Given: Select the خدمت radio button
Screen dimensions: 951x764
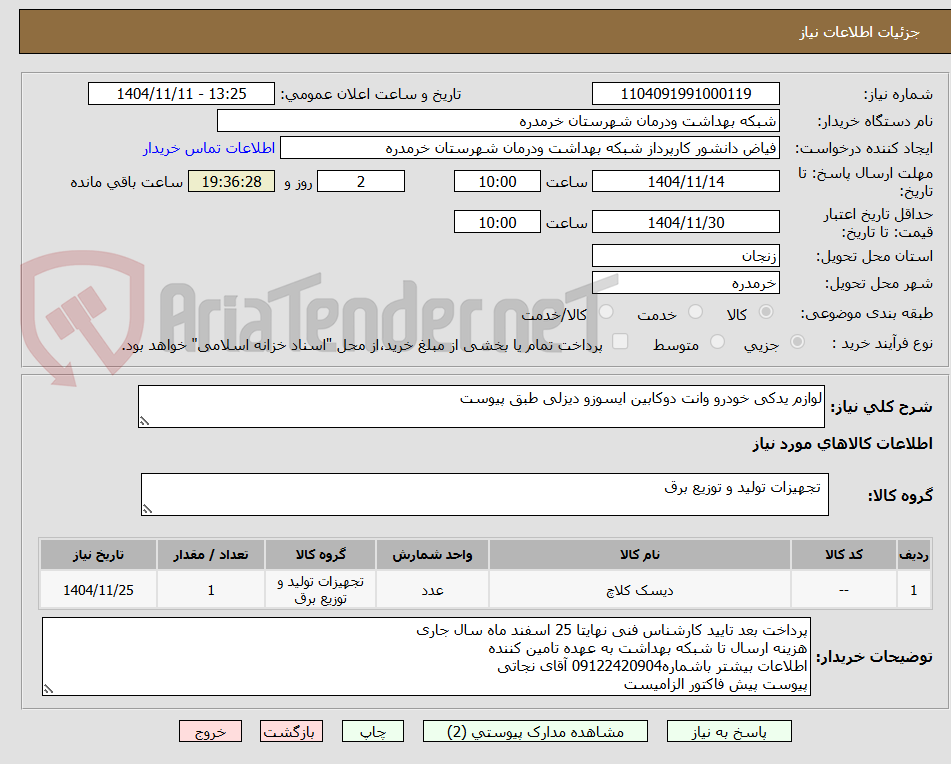Looking at the screenshot, I should (695, 312).
